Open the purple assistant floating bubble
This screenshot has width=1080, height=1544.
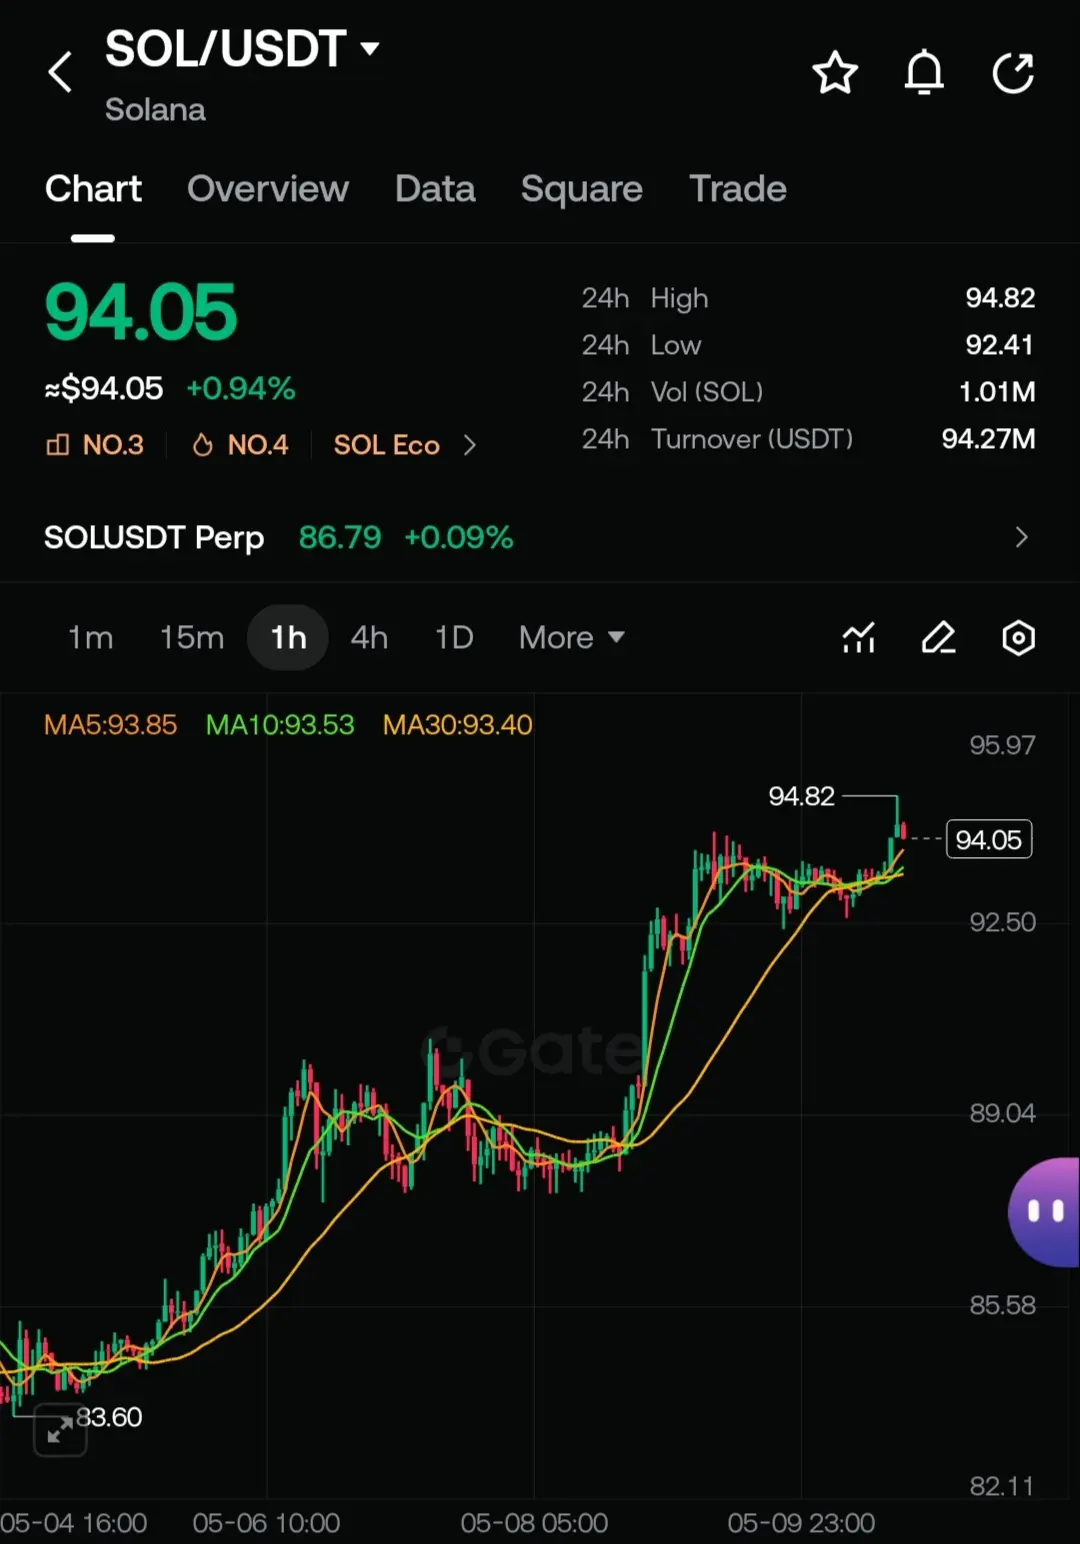tap(1045, 1212)
